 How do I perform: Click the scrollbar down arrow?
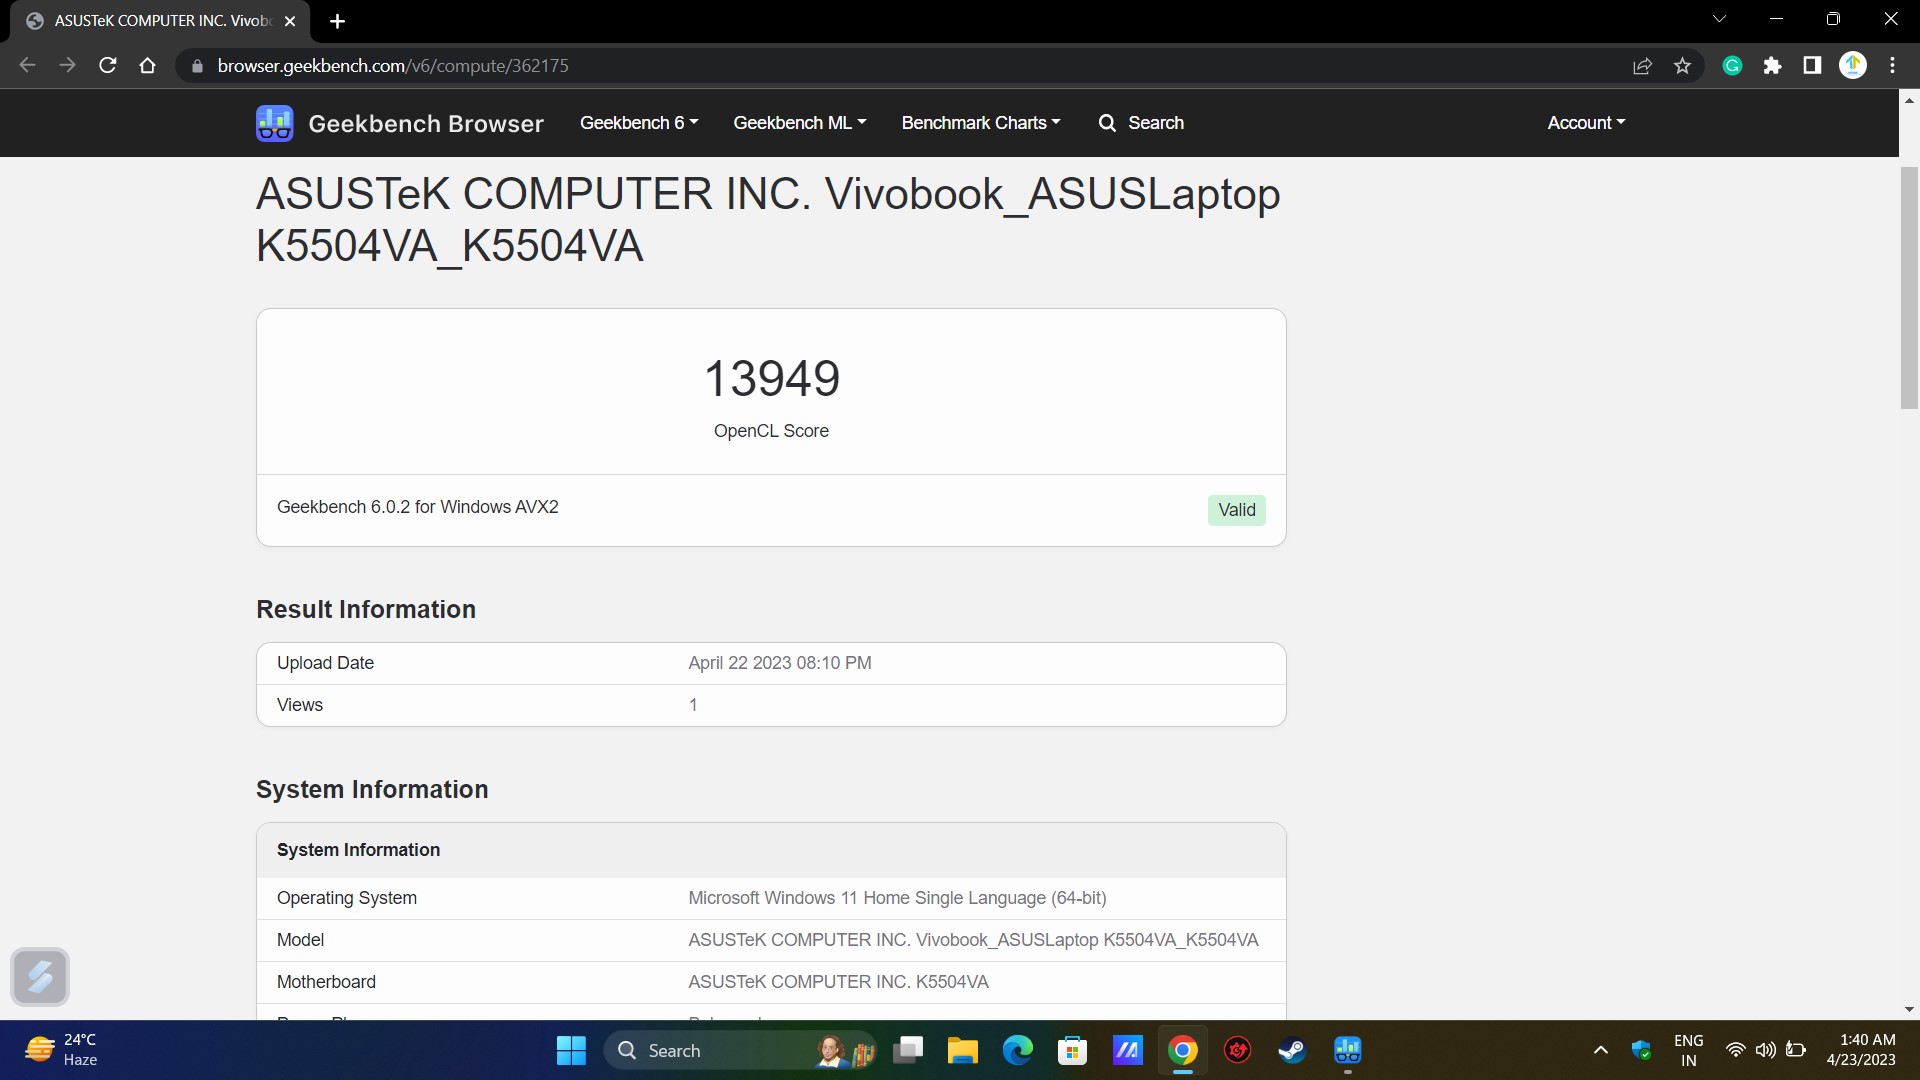click(x=1909, y=1010)
